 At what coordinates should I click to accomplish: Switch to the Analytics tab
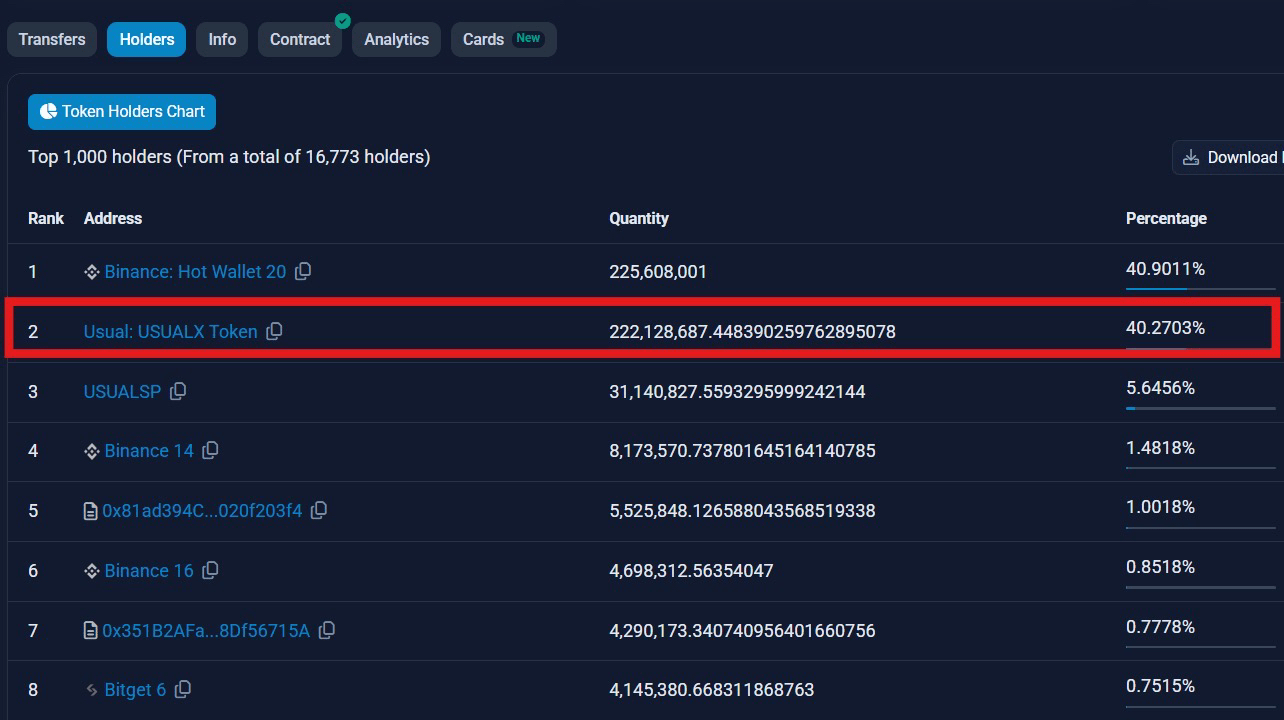pyautogui.click(x=396, y=40)
